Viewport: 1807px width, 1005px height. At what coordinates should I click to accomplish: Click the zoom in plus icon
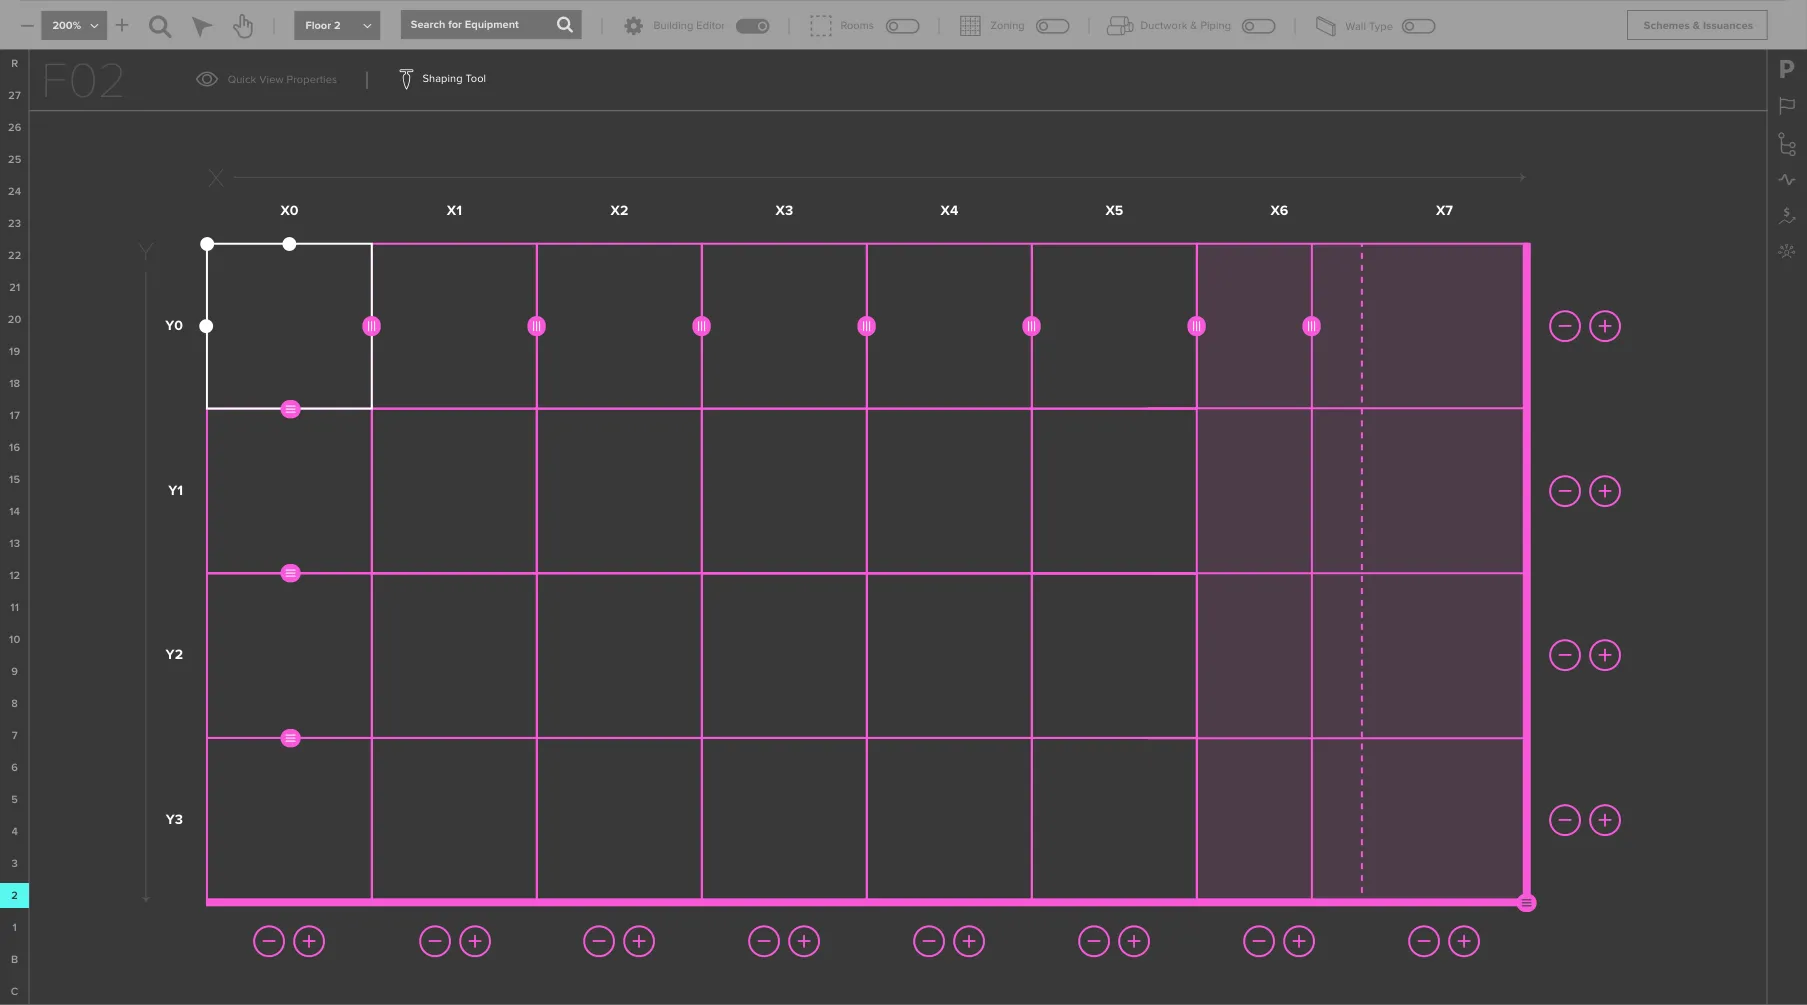click(x=122, y=25)
